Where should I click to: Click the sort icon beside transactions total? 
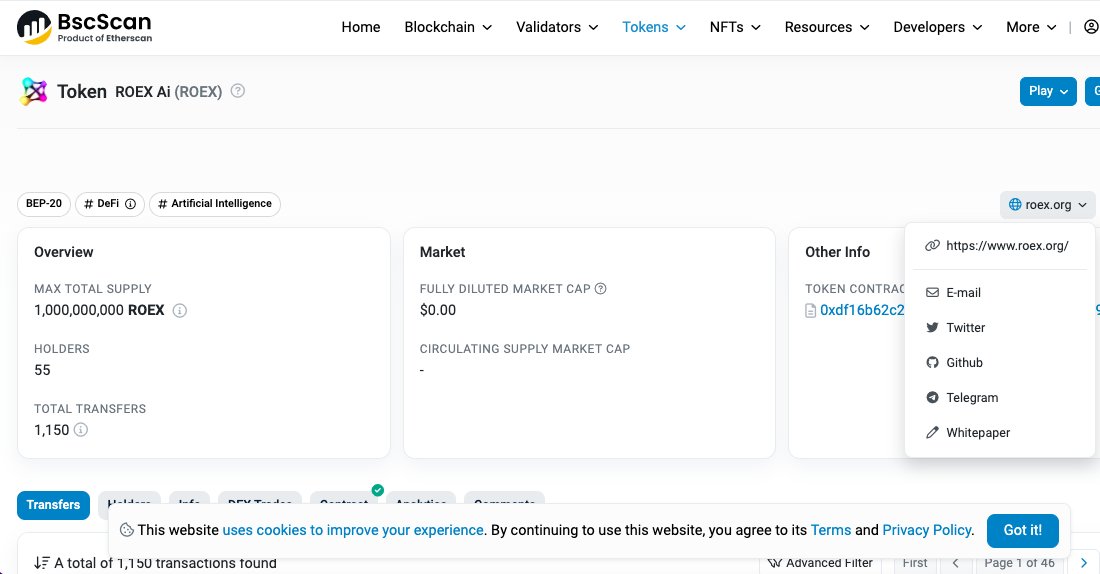(42, 563)
